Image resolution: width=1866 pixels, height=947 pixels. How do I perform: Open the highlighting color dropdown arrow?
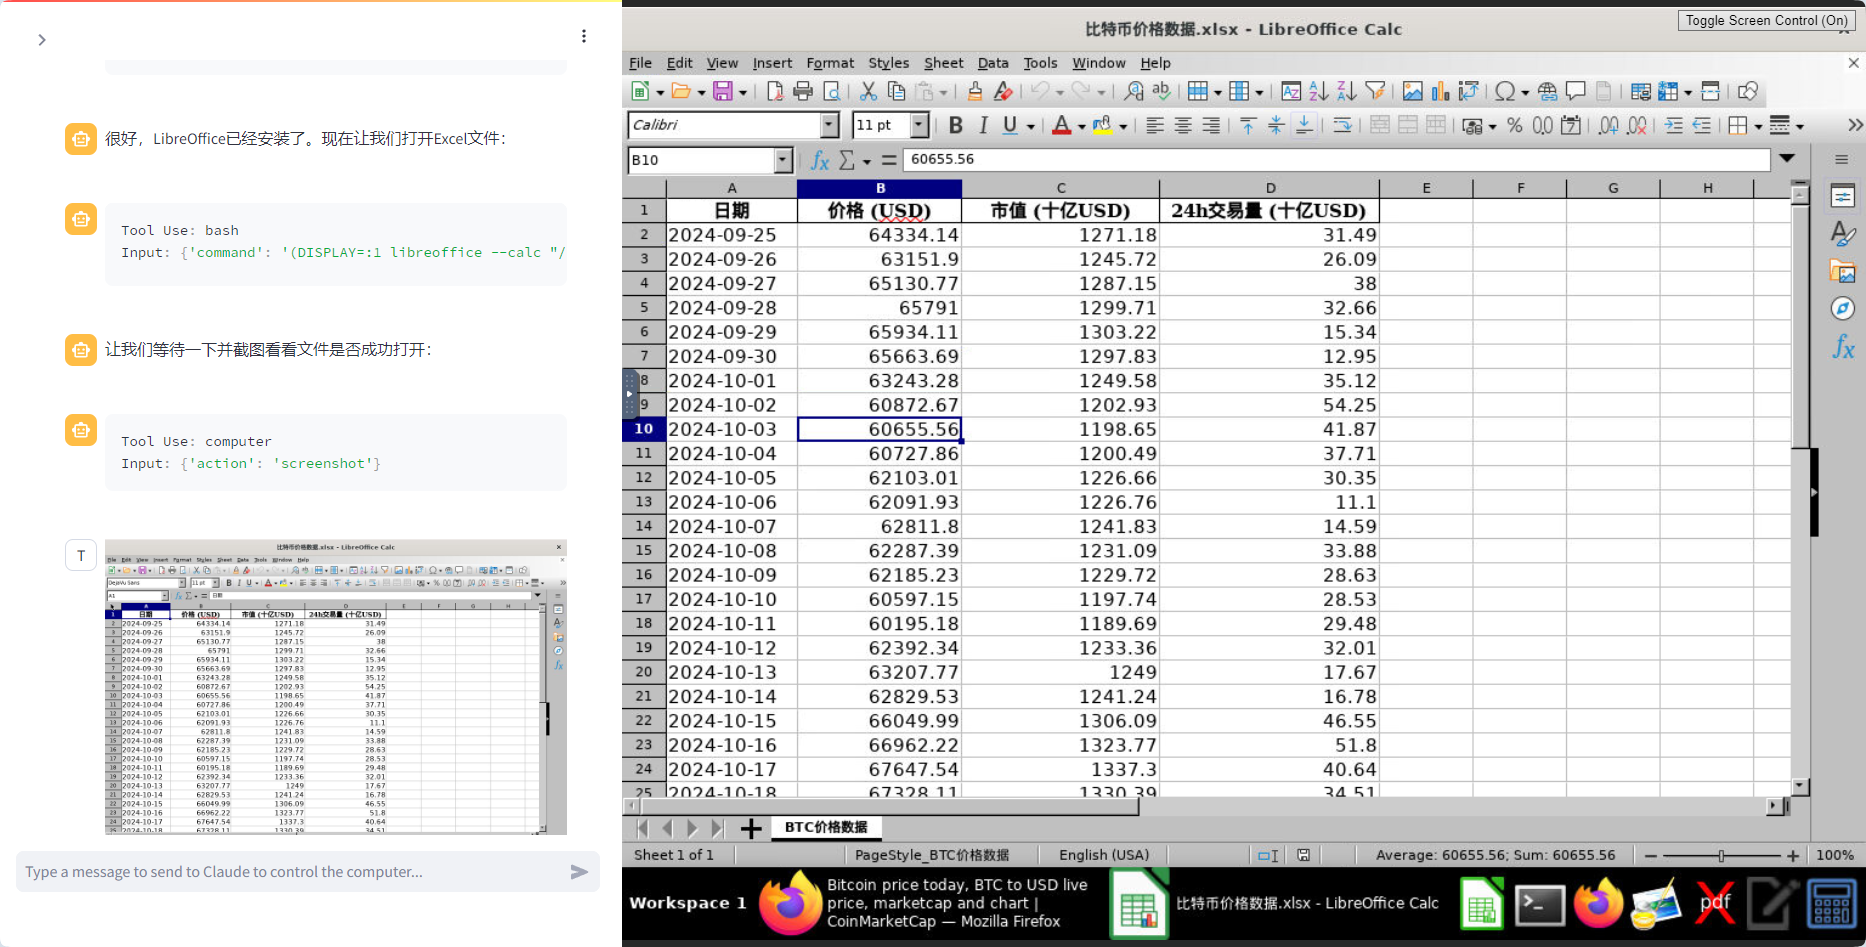click(1123, 127)
